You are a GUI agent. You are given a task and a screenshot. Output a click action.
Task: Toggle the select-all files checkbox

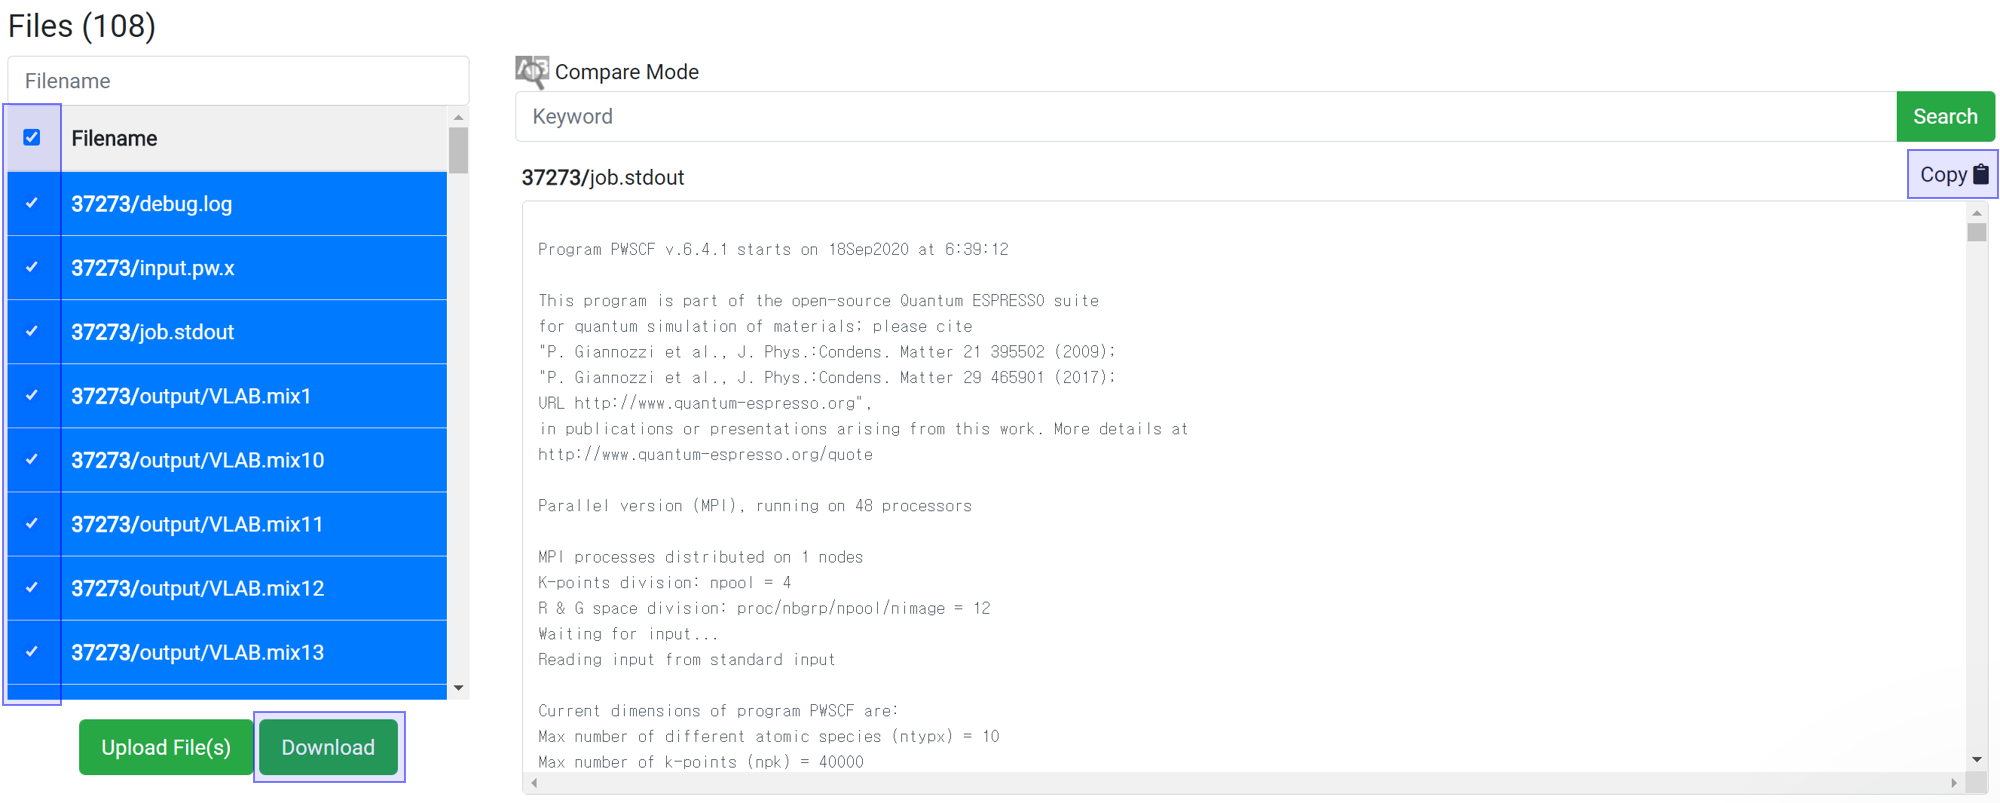click(32, 138)
